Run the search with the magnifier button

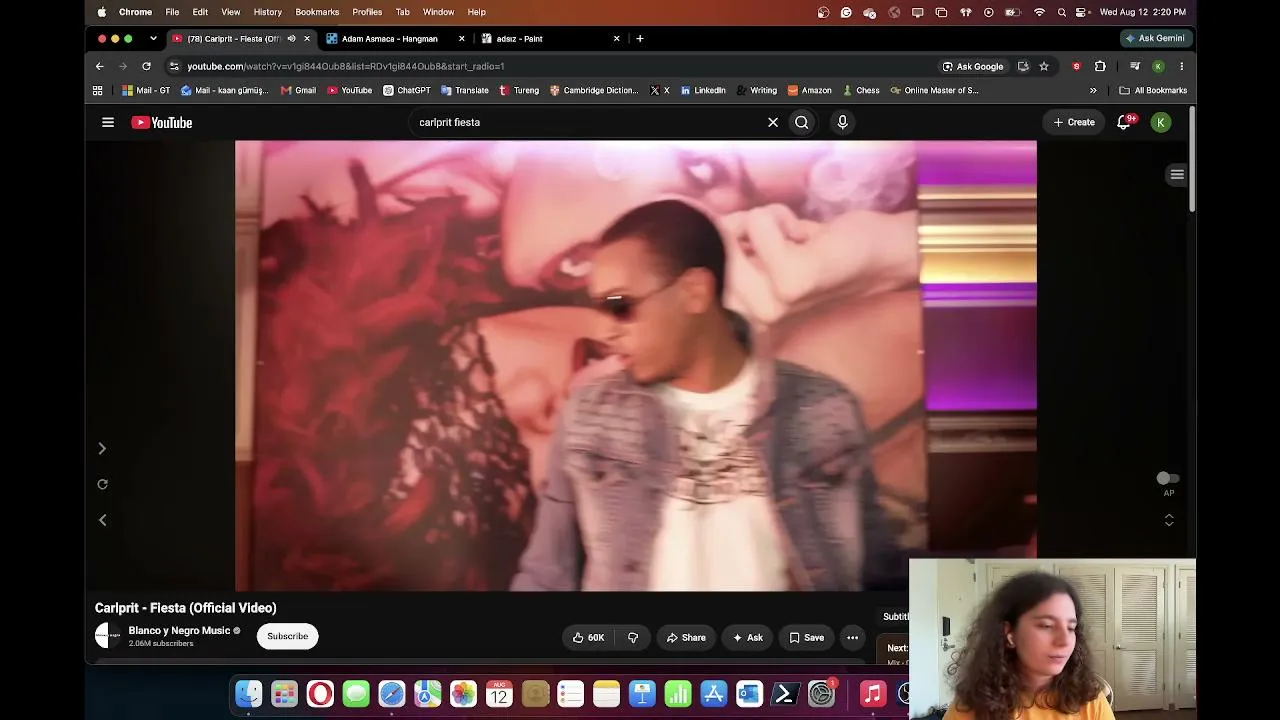pyautogui.click(x=802, y=122)
